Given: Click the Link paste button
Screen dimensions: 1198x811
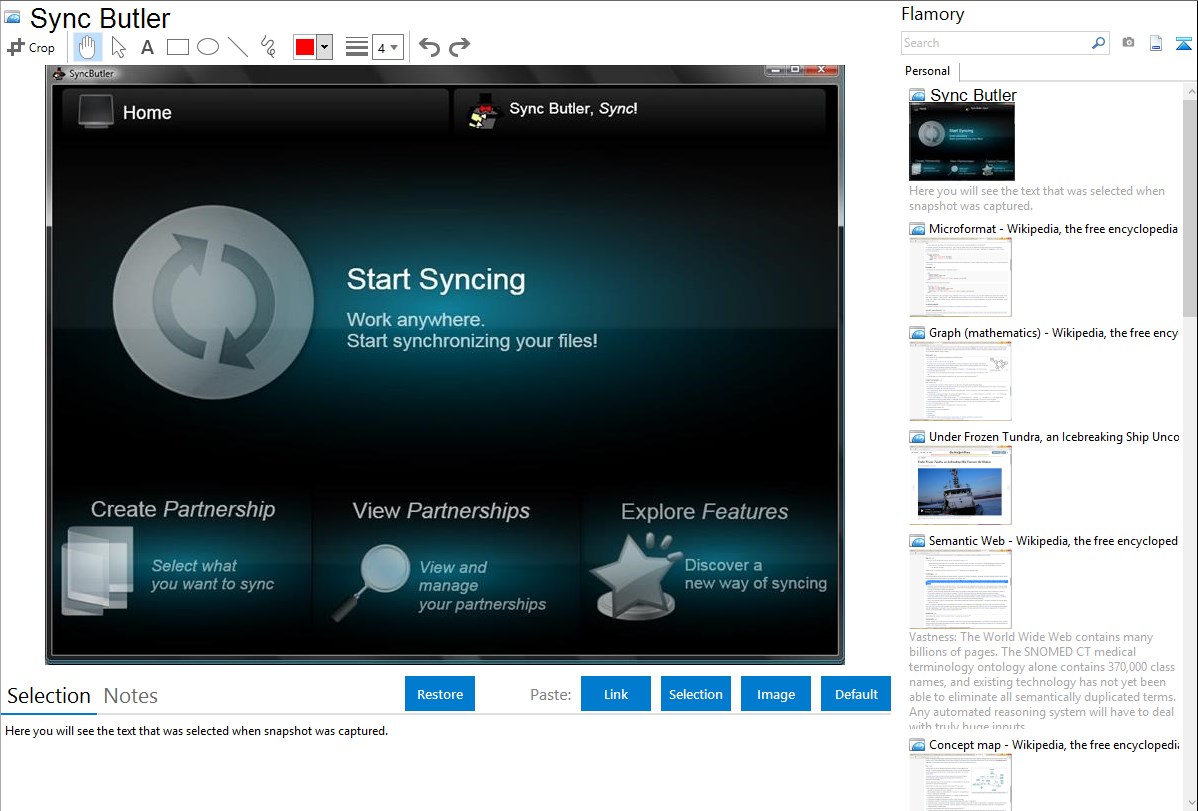Looking at the screenshot, I should [616, 694].
